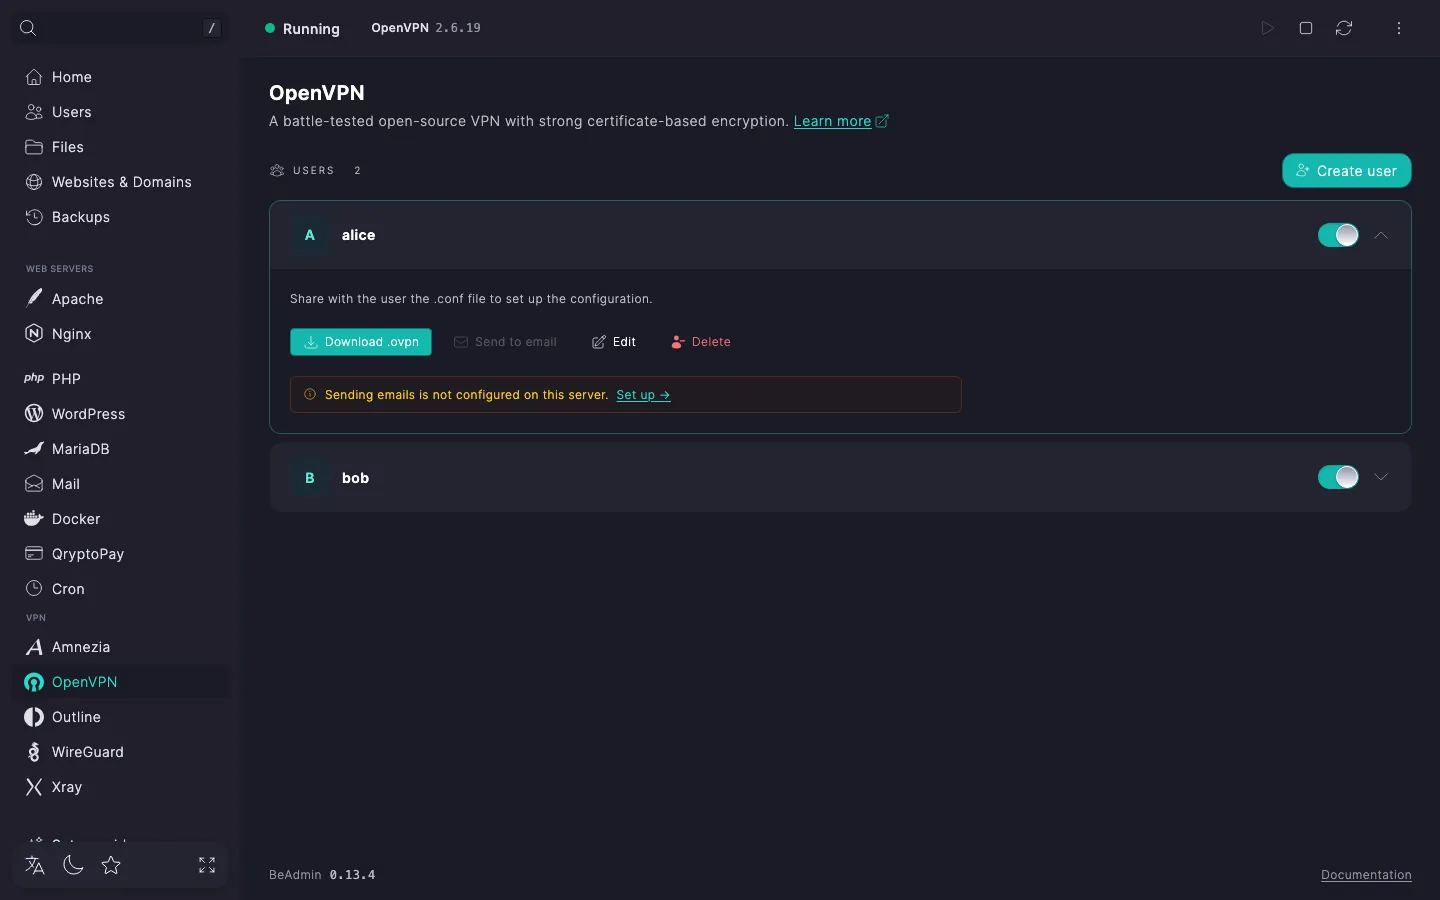Image resolution: width=1440 pixels, height=900 pixels.
Task: Click the PHP icon in sidebar
Action: [34, 379]
